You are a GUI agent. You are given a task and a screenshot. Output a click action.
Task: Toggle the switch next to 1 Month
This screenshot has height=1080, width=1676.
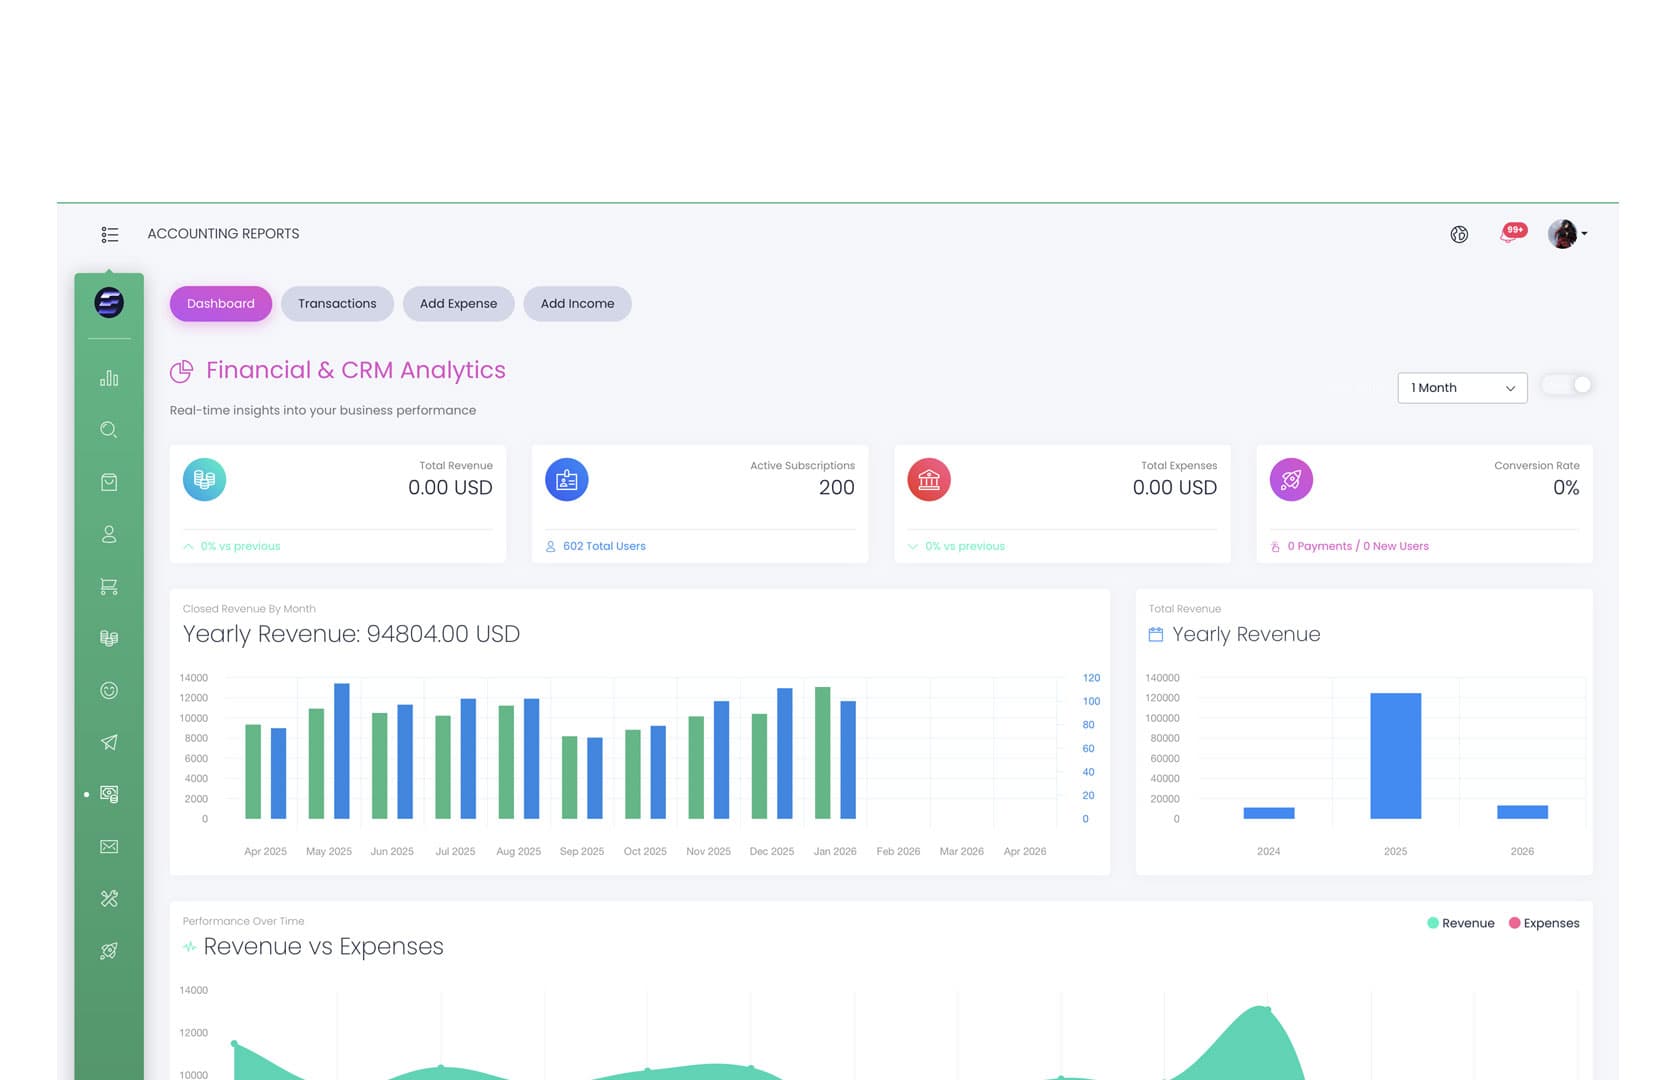point(1566,385)
